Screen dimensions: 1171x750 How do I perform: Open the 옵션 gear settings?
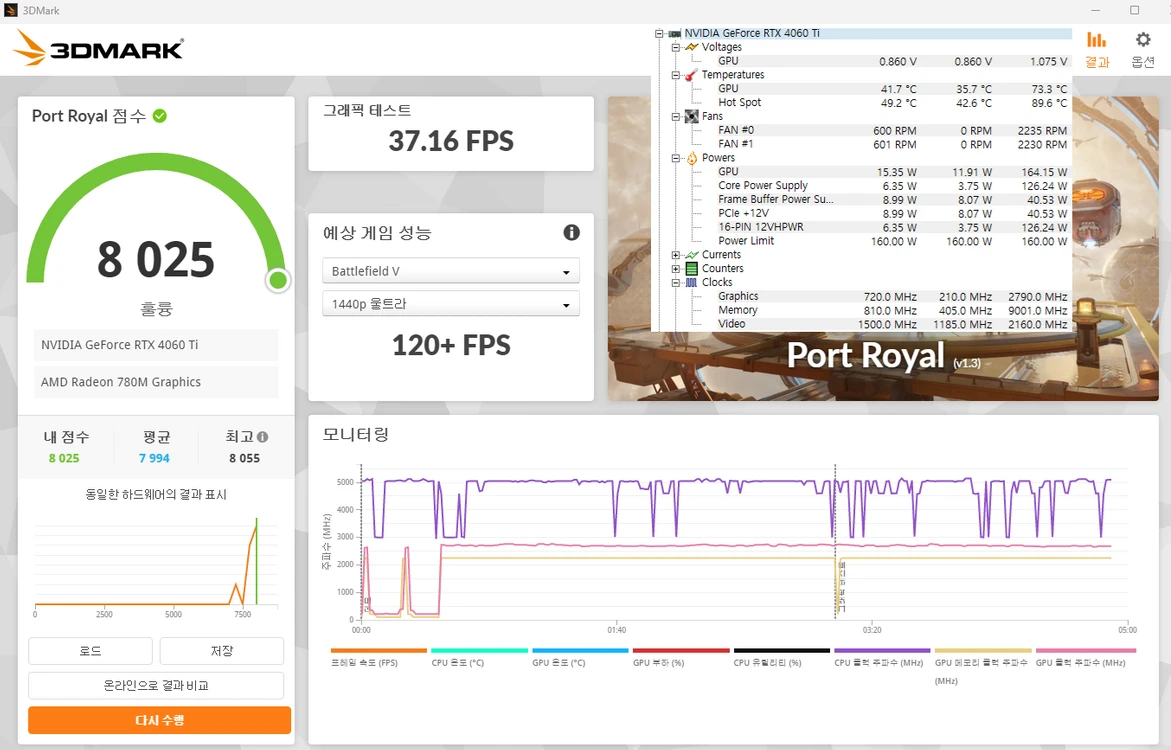1143,49
